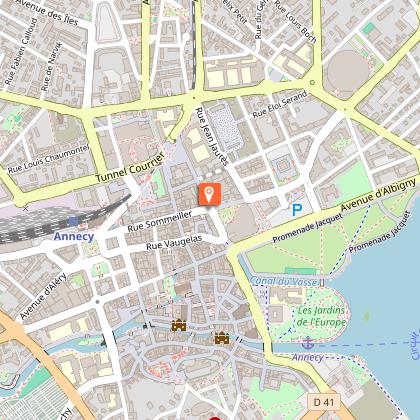The width and height of the screenshot is (420, 420).
Task: Select the right brown castle icon
Action: 222,338
